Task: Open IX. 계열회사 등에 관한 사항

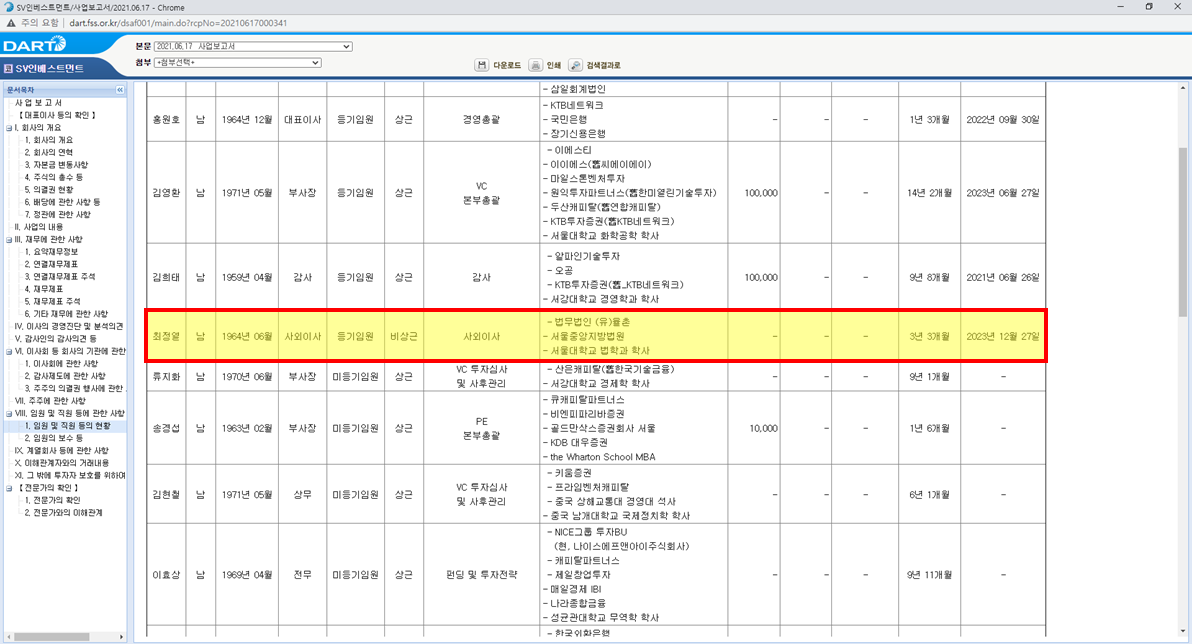Action: pyautogui.click(x=62, y=451)
